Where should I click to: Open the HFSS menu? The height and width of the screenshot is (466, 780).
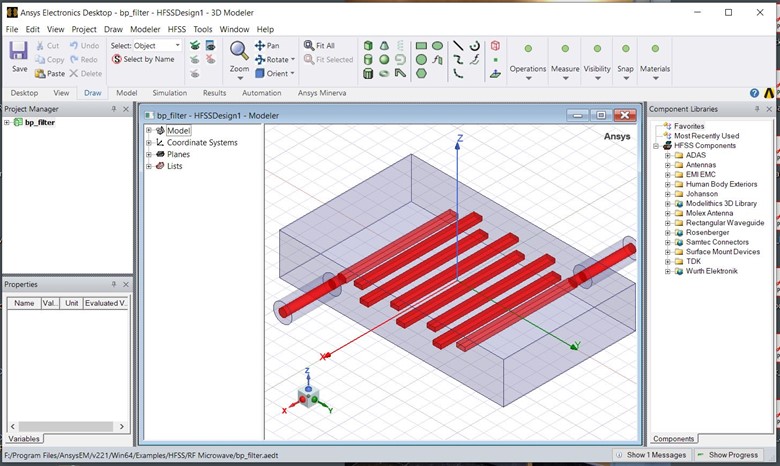pyautogui.click(x=177, y=29)
